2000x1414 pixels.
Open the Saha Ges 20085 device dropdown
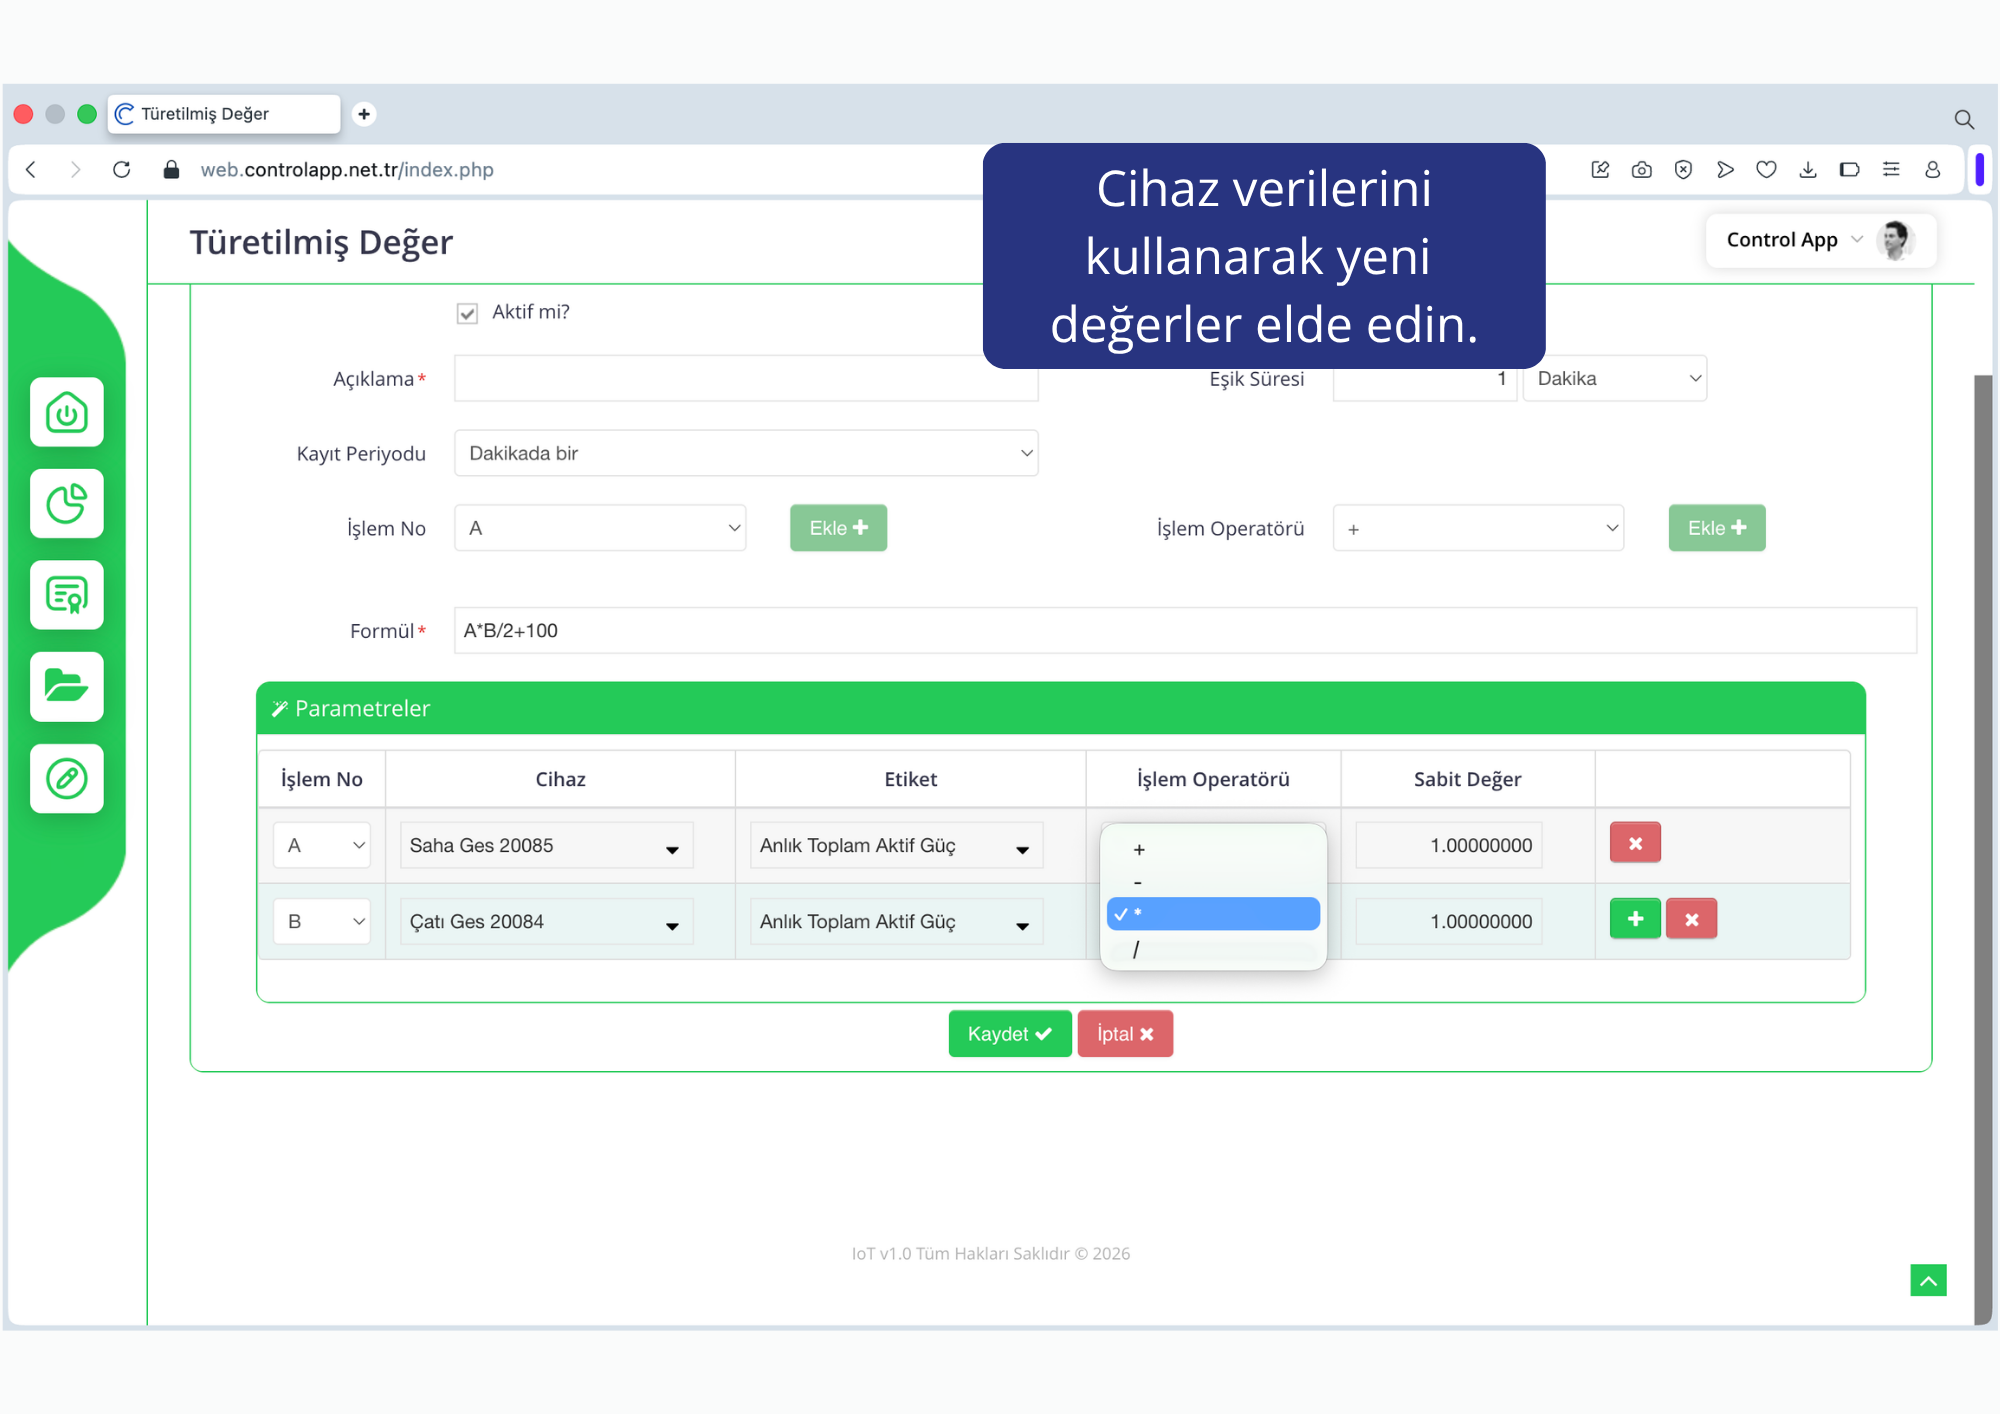(546, 845)
